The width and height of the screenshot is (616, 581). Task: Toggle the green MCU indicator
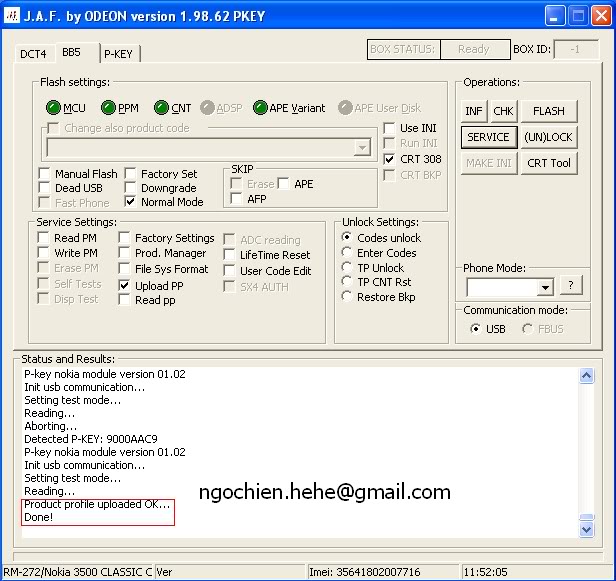53,108
